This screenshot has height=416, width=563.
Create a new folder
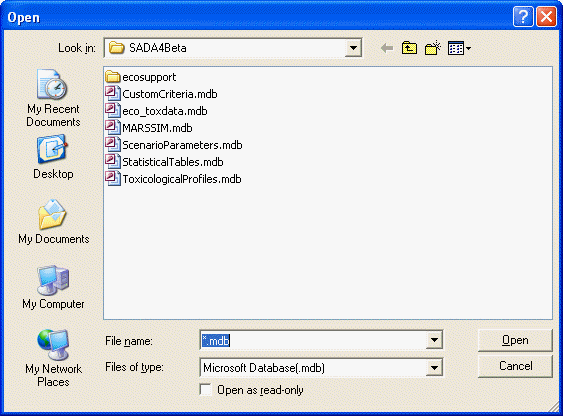tap(433, 48)
